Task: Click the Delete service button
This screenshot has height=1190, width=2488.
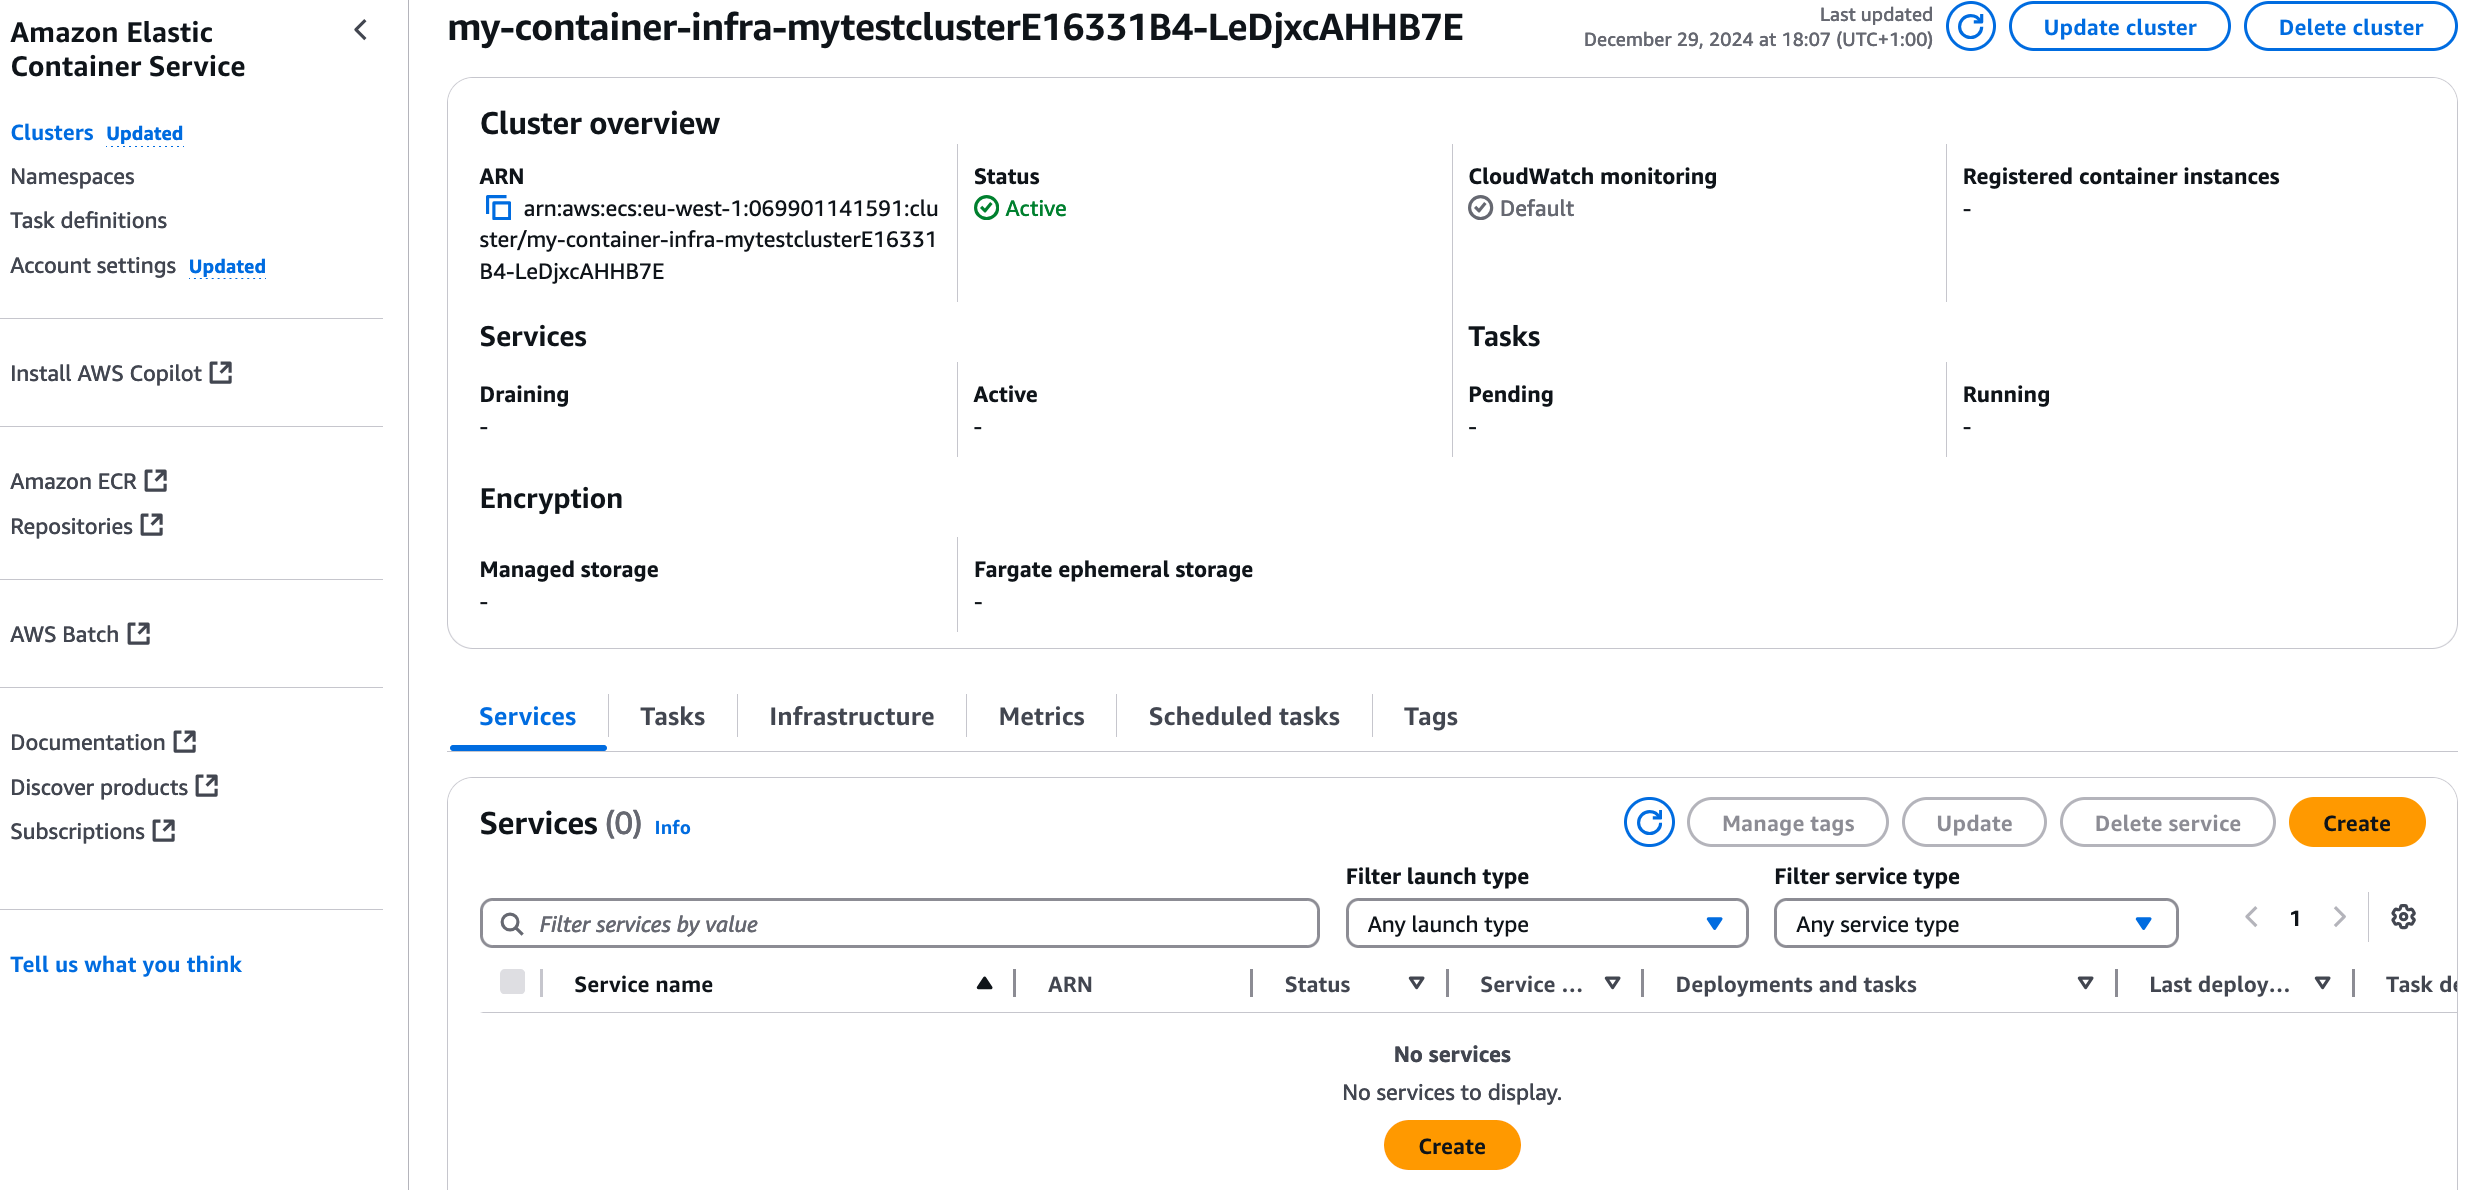Action: point(2167,822)
